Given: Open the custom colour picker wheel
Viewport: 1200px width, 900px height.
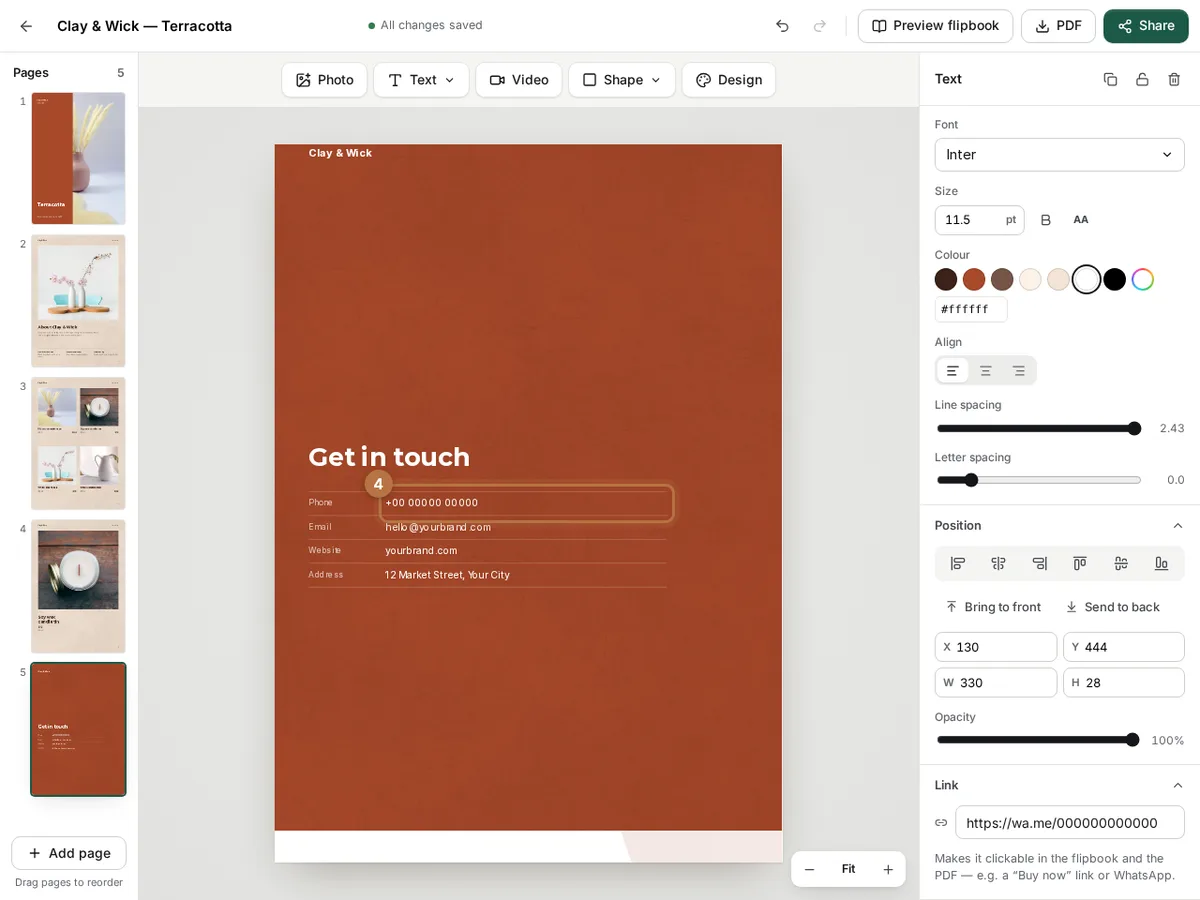Looking at the screenshot, I should (x=1143, y=279).
